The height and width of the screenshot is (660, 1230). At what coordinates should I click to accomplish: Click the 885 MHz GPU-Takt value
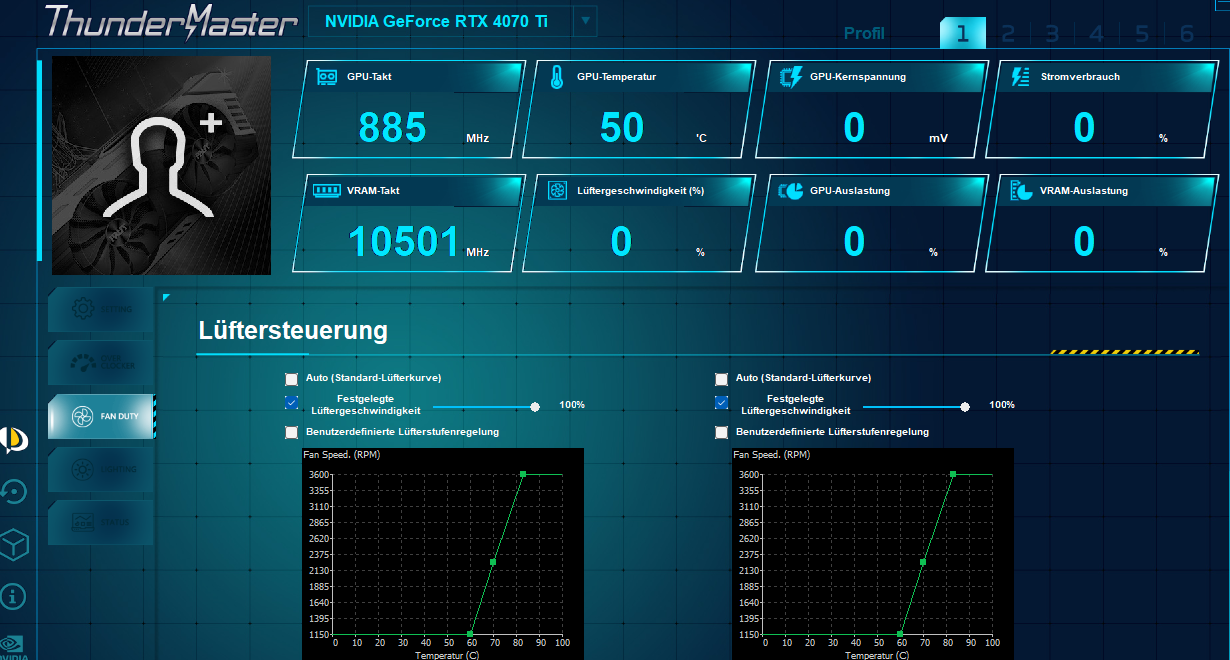[392, 128]
